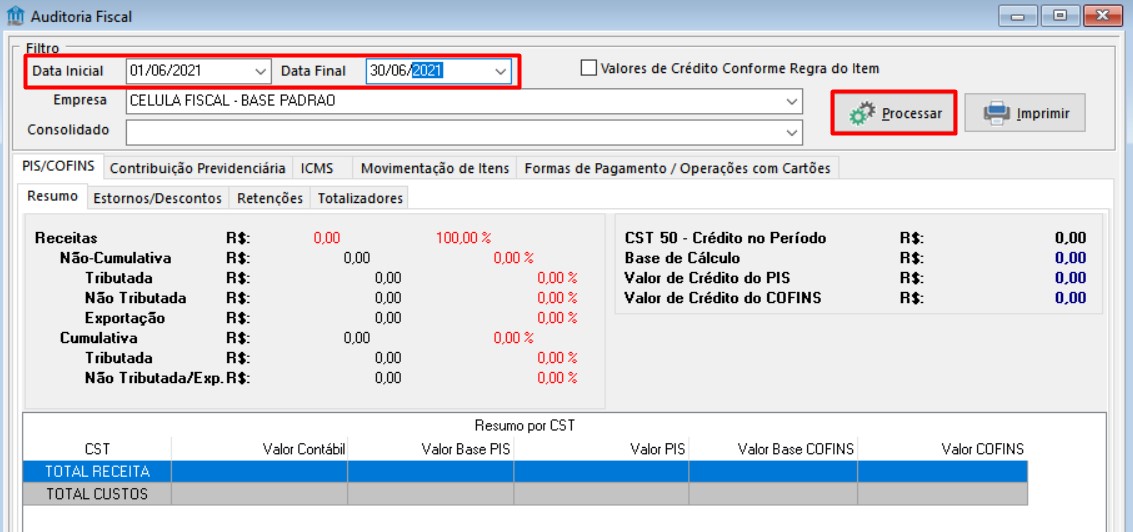Close the Auditoria Fiscal window
Viewport: 1133px width, 532px height.
click(1104, 15)
